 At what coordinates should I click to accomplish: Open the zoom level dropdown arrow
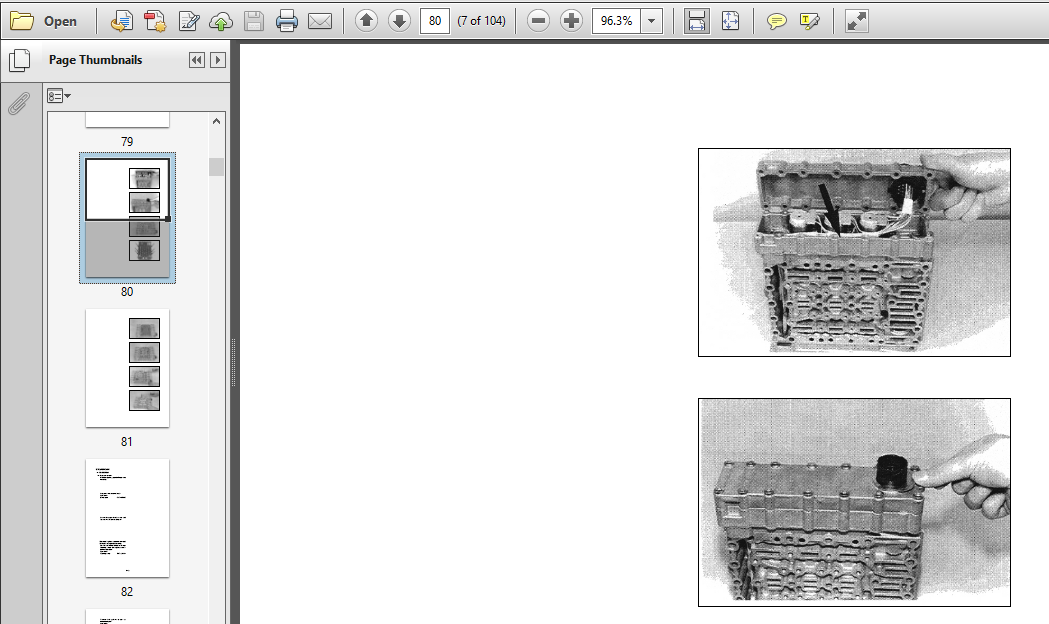(x=652, y=21)
